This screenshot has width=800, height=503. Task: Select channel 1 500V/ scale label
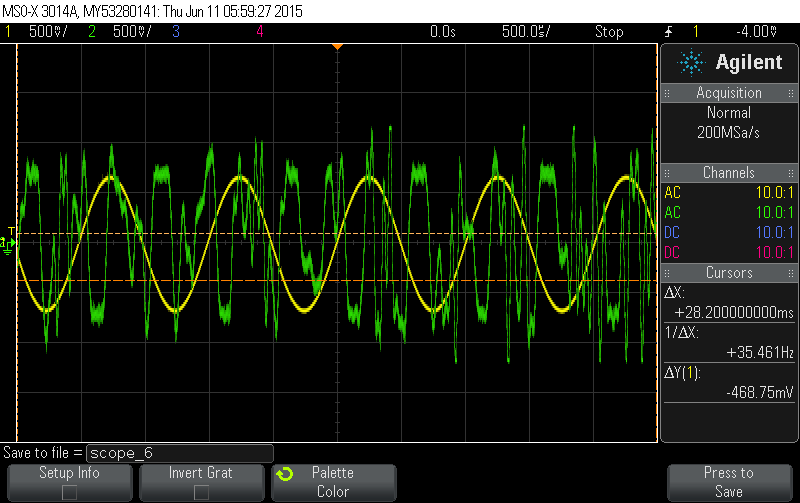pyautogui.click(x=48, y=32)
